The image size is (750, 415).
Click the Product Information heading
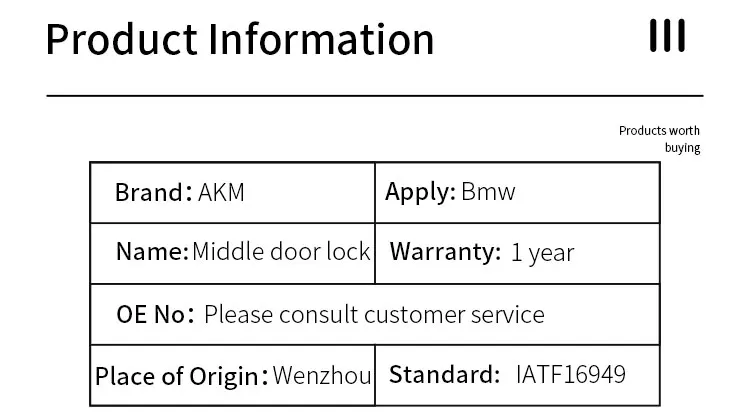pyautogui.click(x=240, y=39)
